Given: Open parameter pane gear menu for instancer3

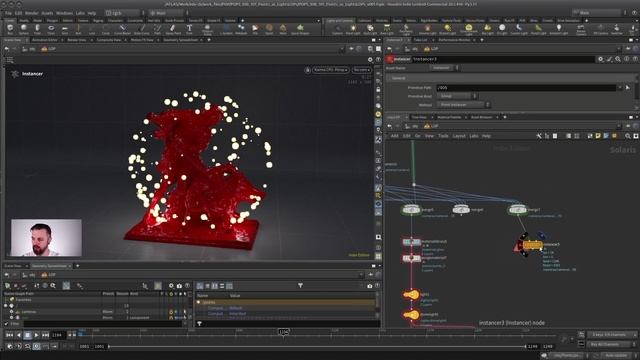Looking at the screenshot, I should (601, 59).
